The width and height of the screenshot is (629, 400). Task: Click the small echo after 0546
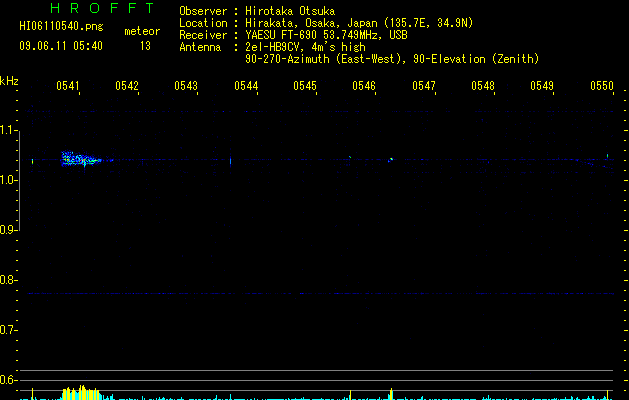(x=391, y=160)
